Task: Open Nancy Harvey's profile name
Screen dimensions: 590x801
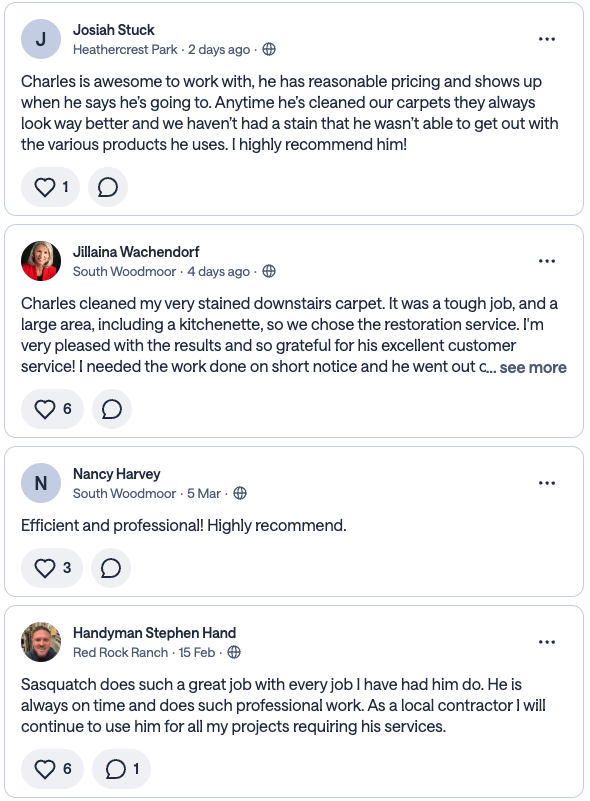Action: click(x=115, y=473)
